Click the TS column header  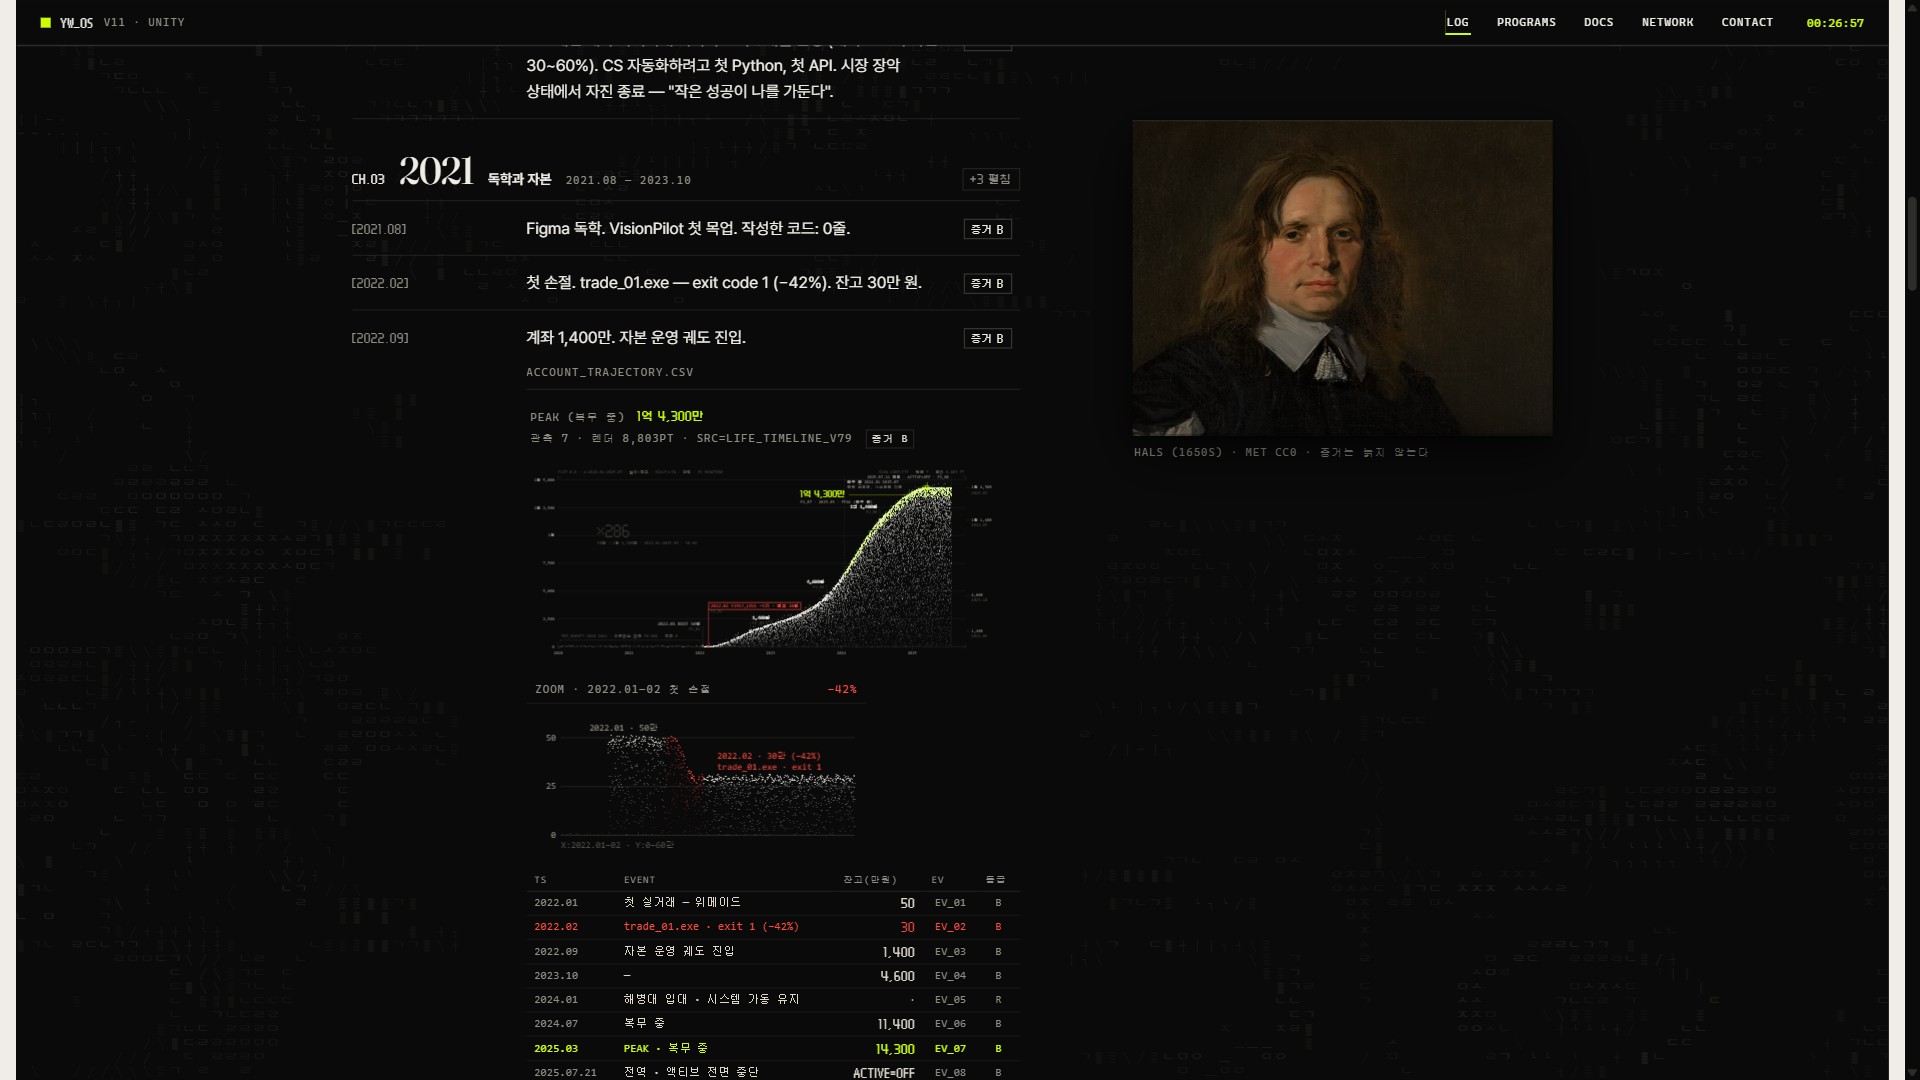click(x=540, y=880)
